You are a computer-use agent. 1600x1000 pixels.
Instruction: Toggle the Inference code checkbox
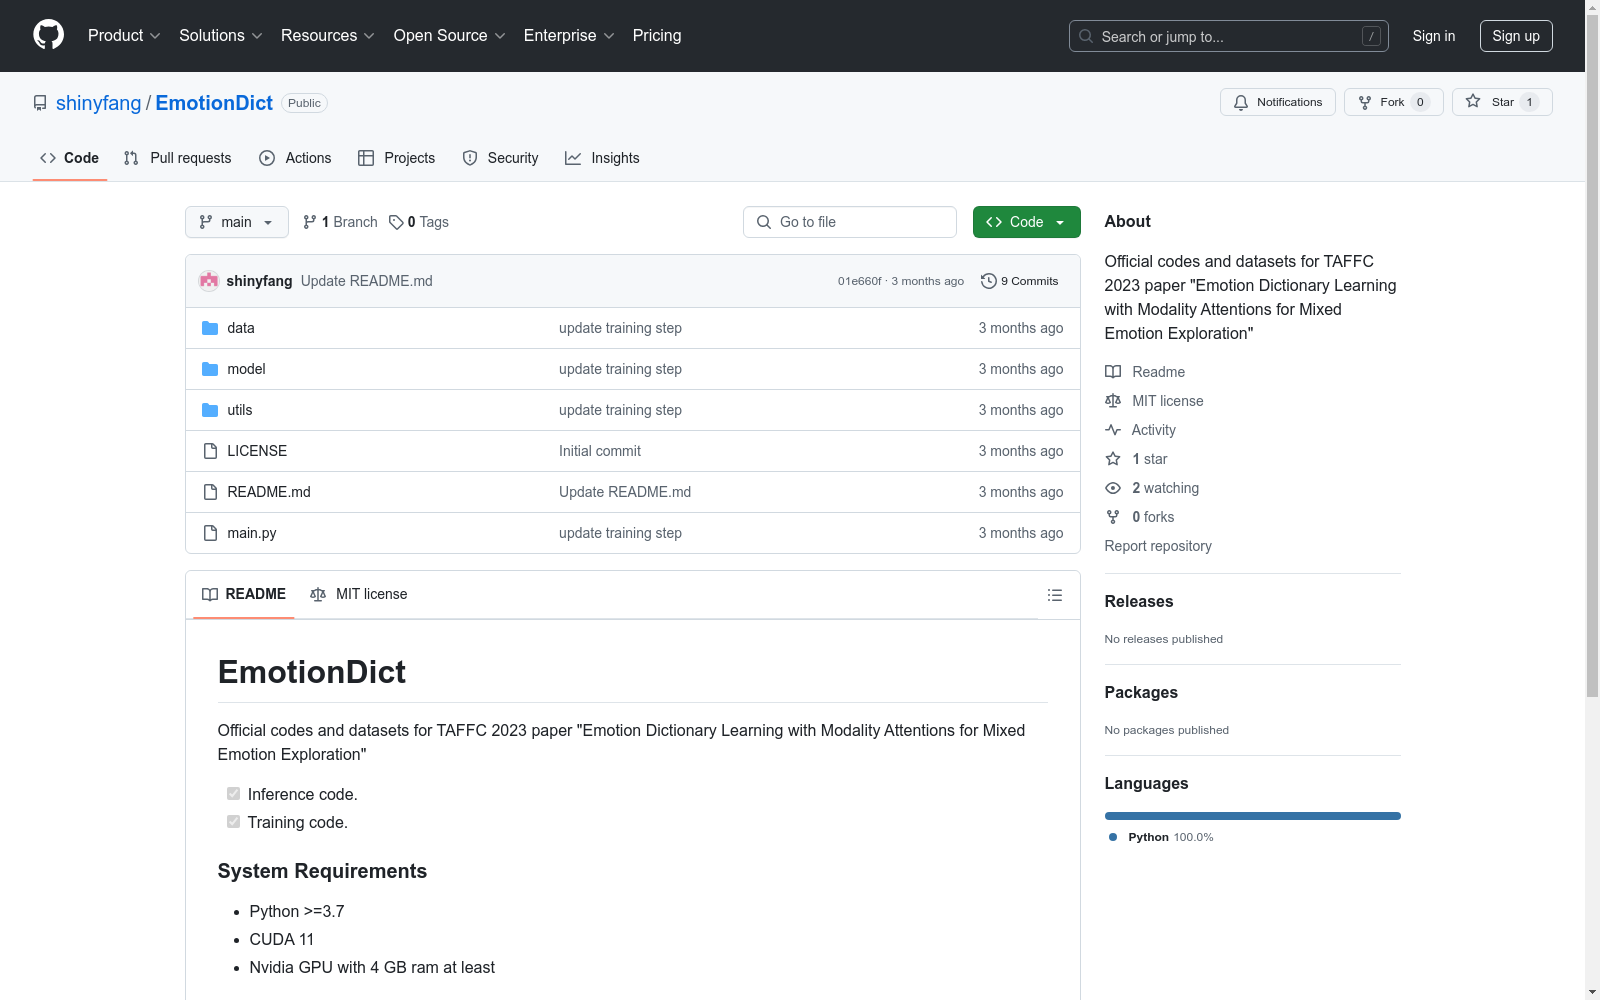[x=233, y=794]
